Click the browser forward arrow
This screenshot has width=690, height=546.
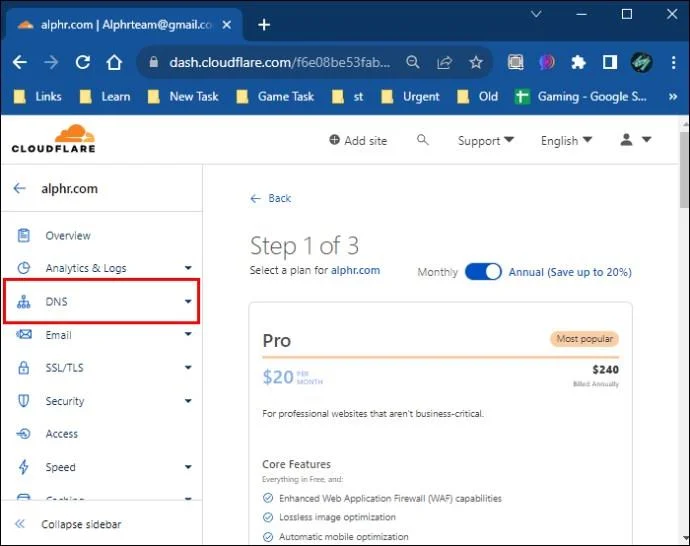click(x=51, y=62)
